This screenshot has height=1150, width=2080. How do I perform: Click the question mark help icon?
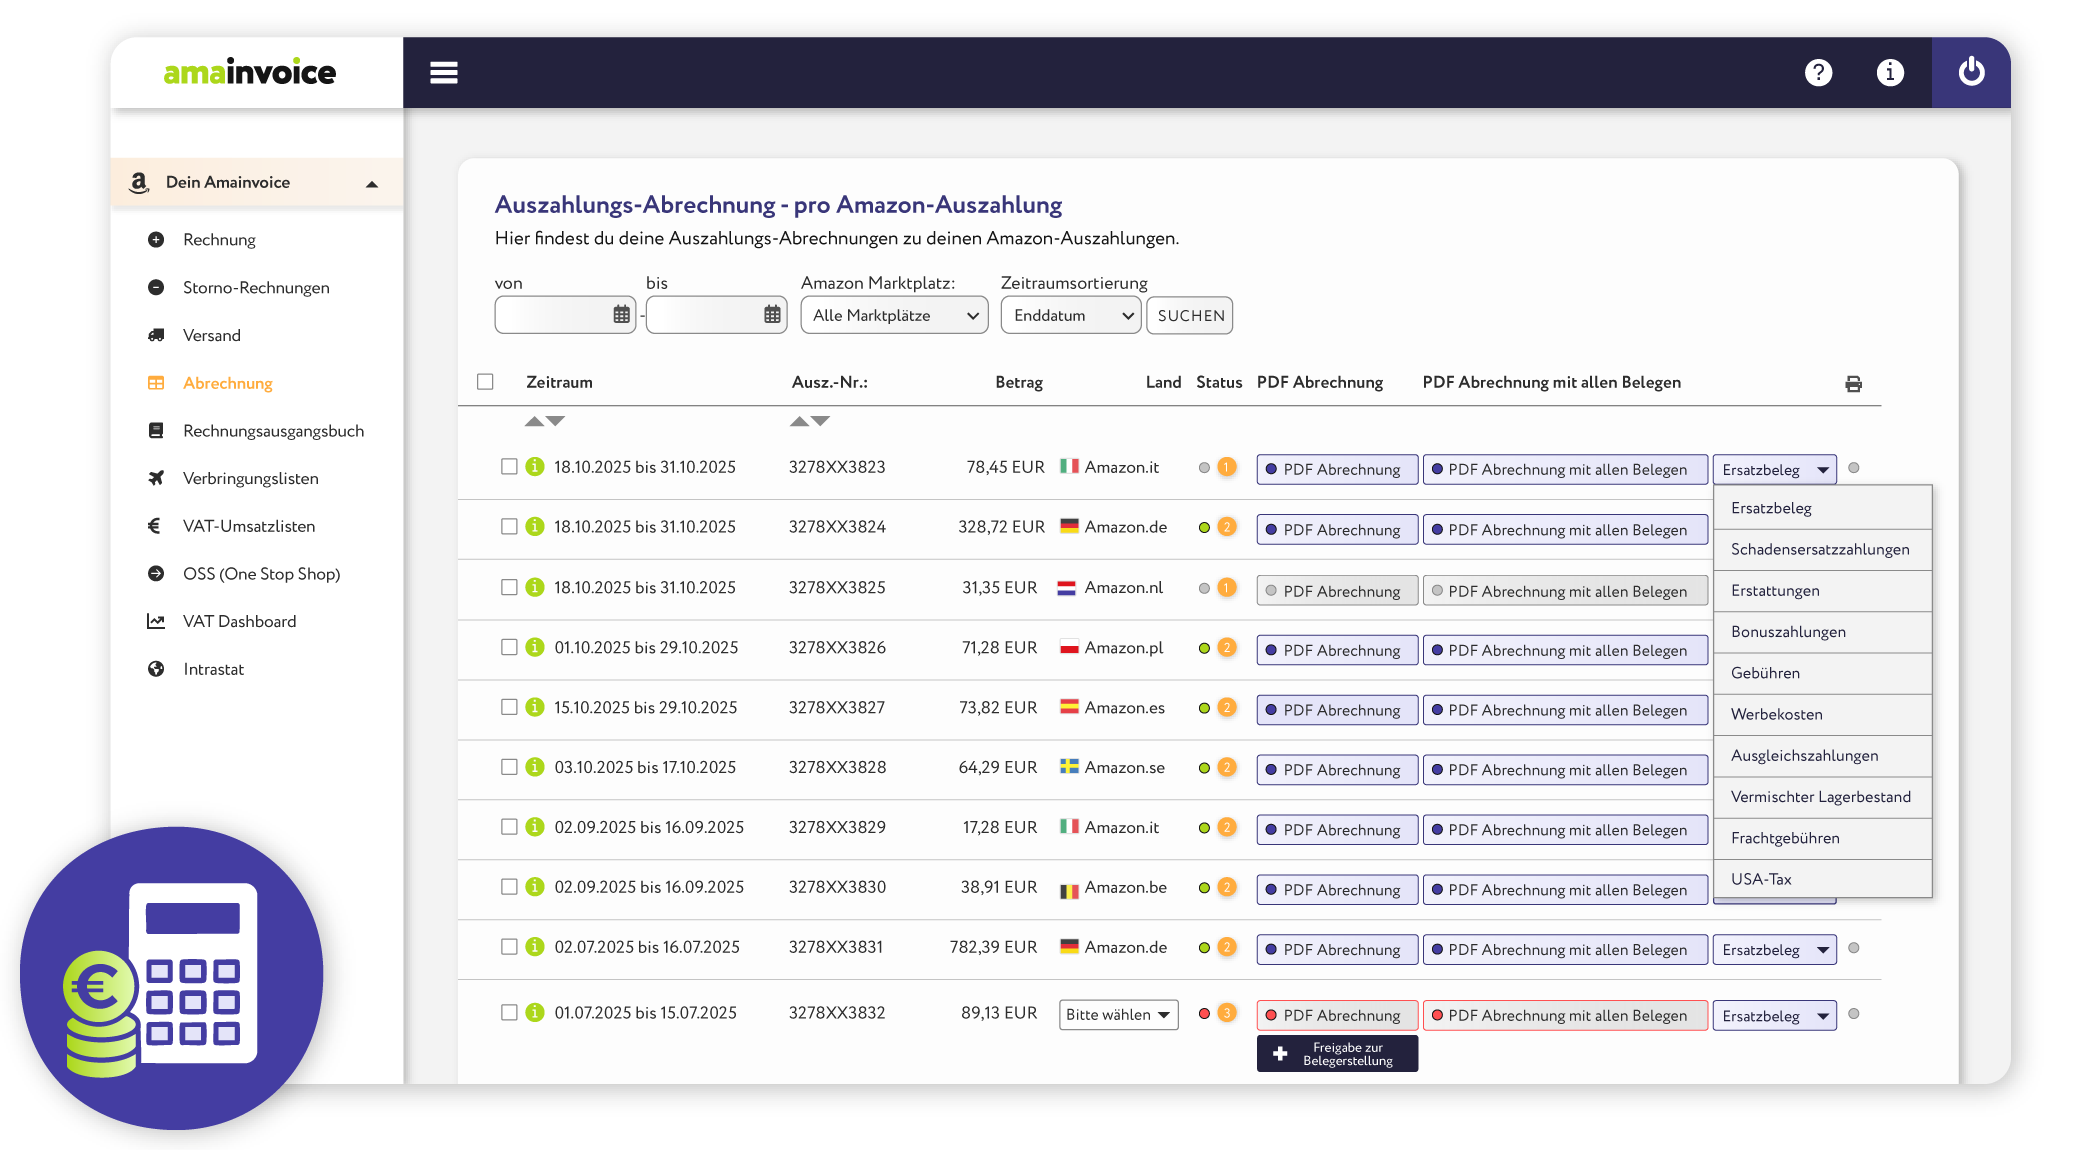click(1818, 73)
